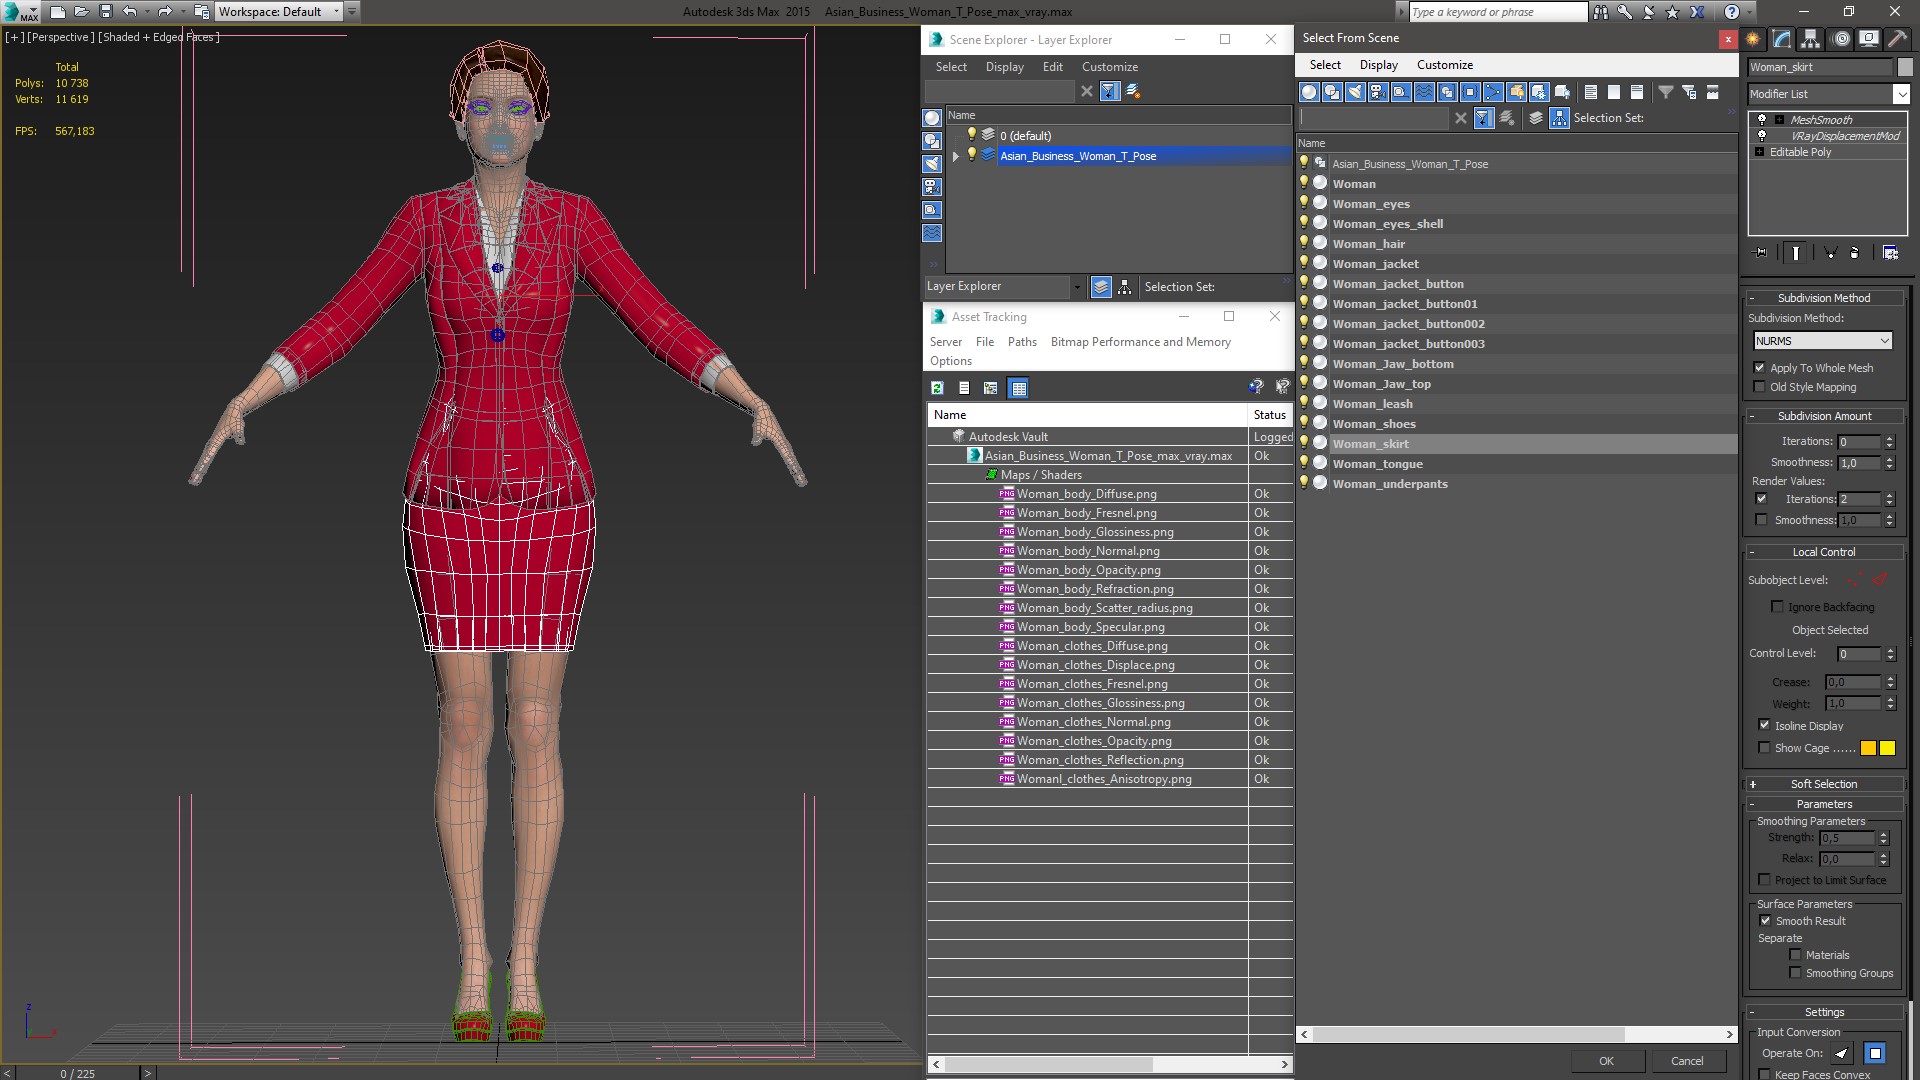Open the Motion command panel tab
Image resolution: width=1920 pixels, height=1080 pixels.
pyautogui.click(x=1841, y=39)
